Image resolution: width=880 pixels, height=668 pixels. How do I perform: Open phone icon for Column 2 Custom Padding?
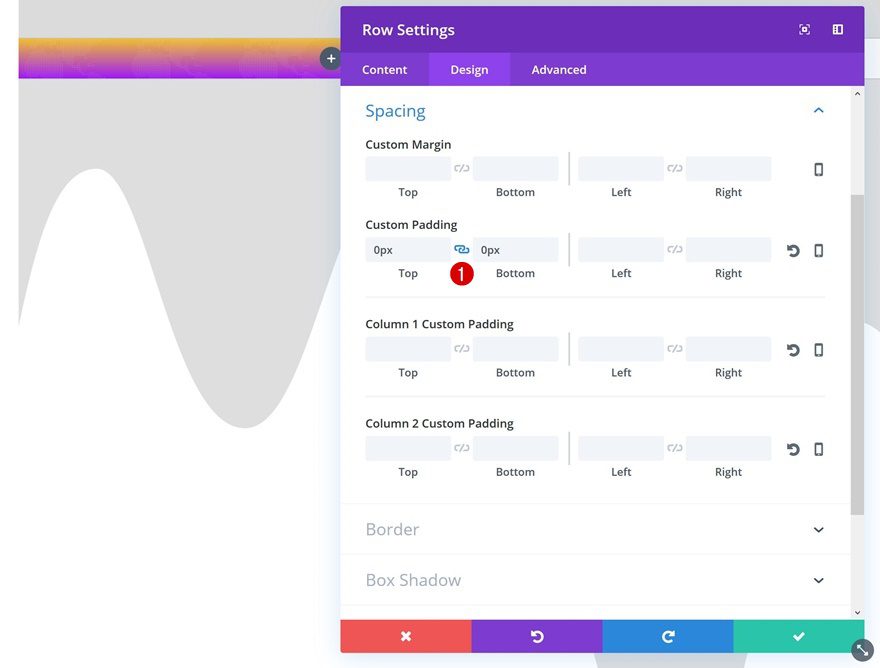point(819,449)
